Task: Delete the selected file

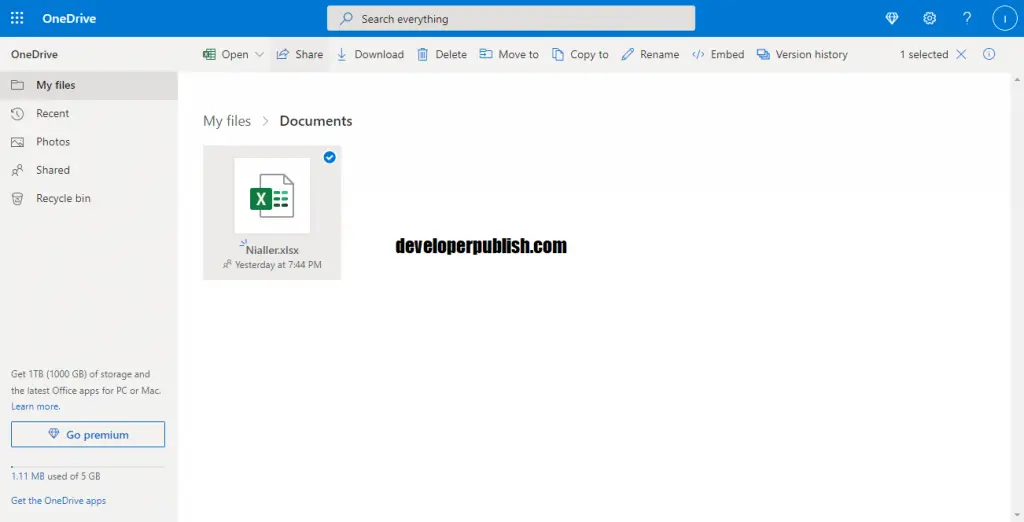Action: 442,54
